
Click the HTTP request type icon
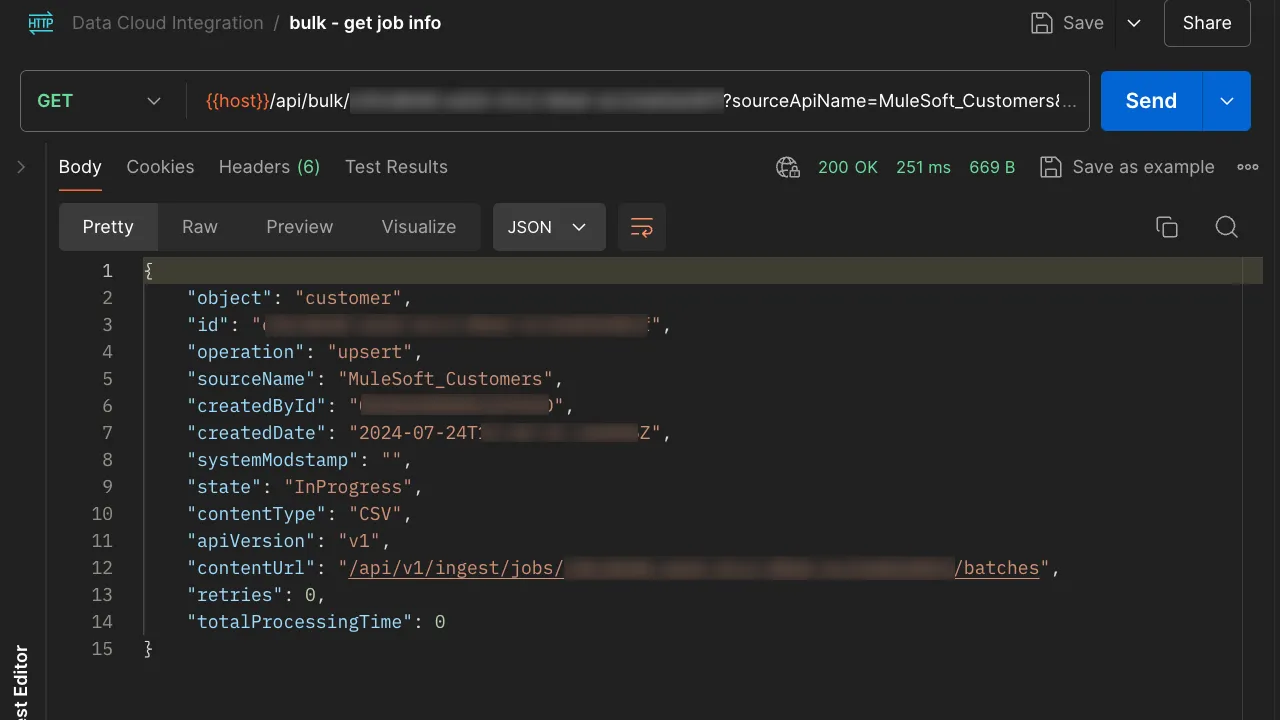click(x=41, y=23)
